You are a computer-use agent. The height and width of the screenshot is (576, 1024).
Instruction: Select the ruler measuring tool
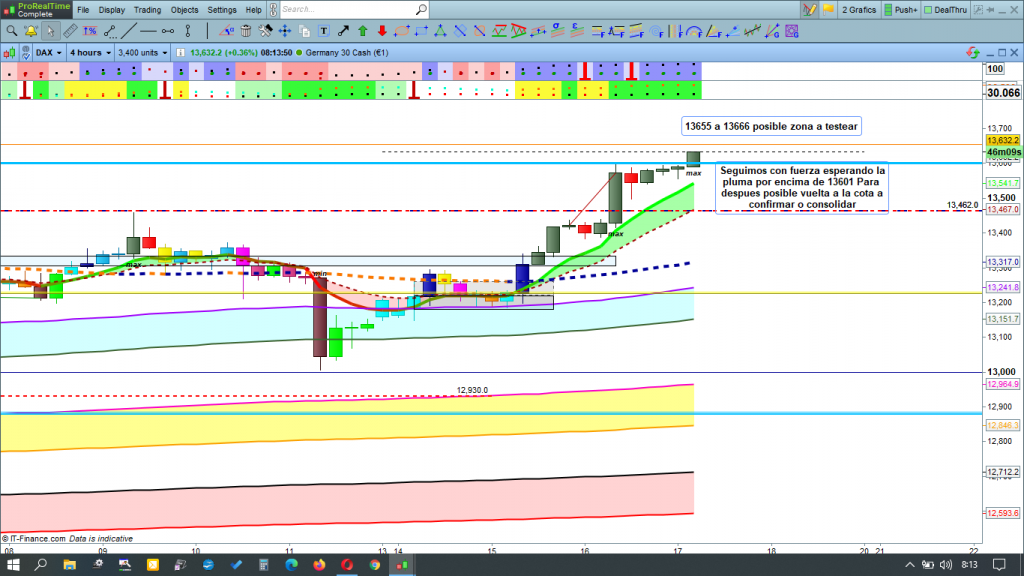click(70, 30)
